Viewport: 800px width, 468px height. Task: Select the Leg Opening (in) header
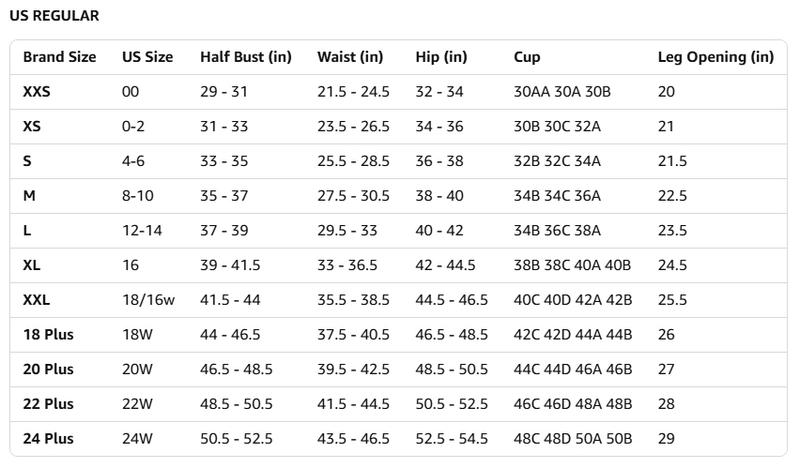pos(715,57)
